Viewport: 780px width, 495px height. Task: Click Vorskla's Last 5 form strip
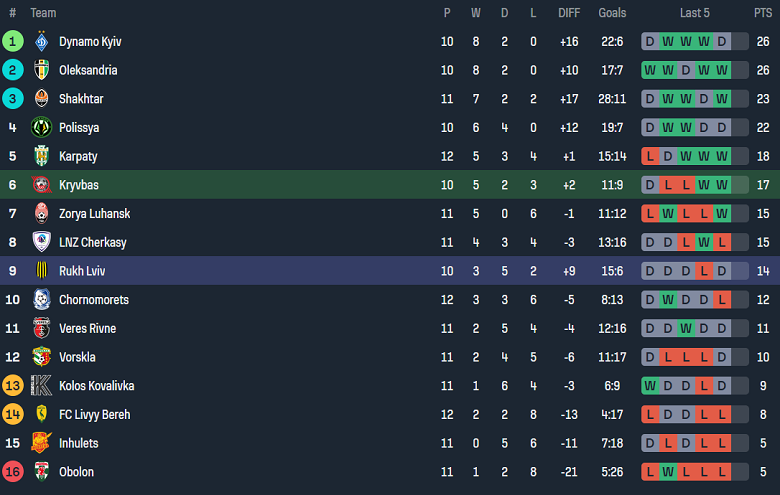695,357
